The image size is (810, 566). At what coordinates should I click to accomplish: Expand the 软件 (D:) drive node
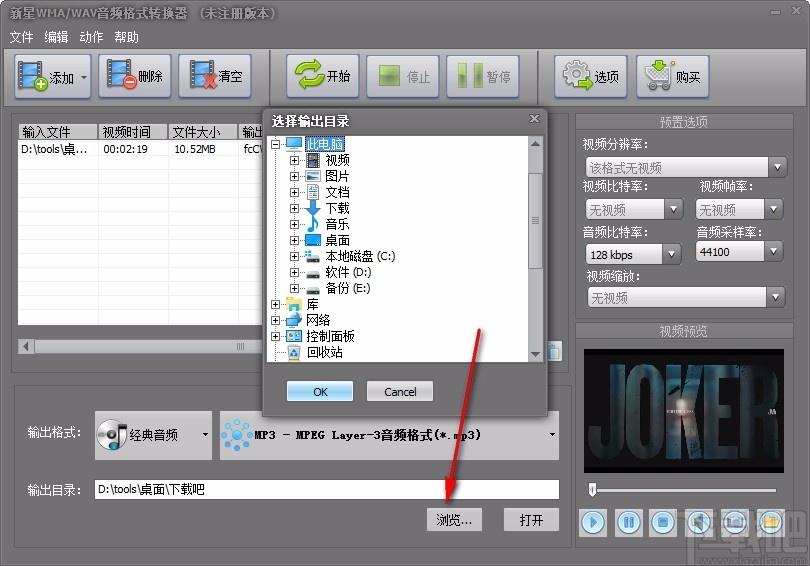pyautogui.click(x=294, y=273)
